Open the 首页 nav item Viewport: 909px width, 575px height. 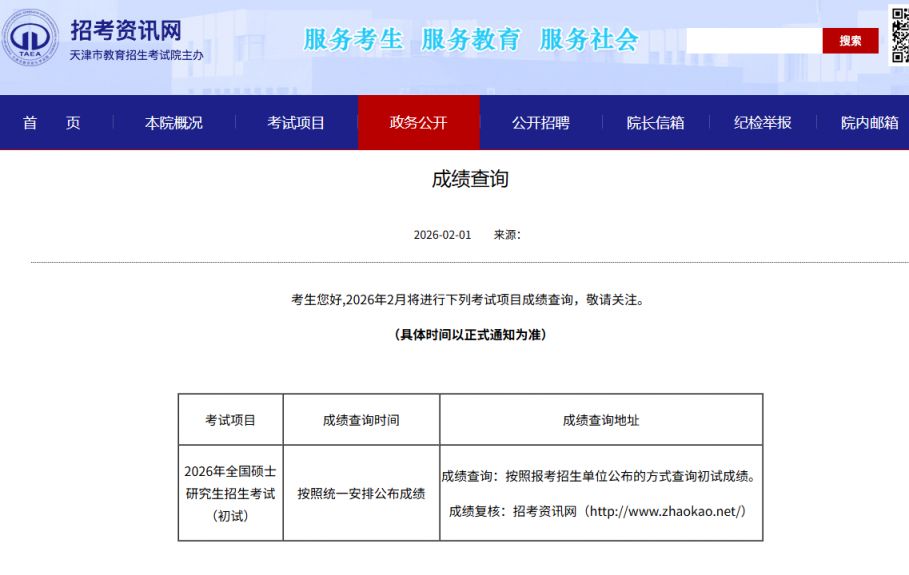[51, 123]
